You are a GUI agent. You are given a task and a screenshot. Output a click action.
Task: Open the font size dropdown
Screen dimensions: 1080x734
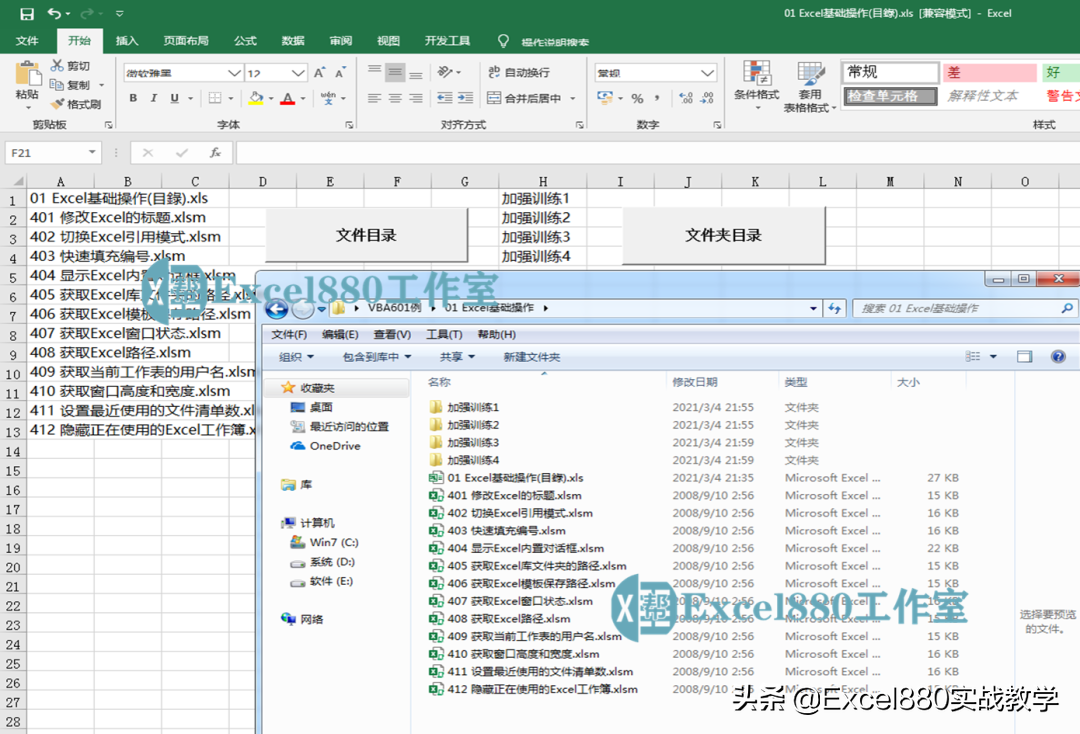click(298, 72)
